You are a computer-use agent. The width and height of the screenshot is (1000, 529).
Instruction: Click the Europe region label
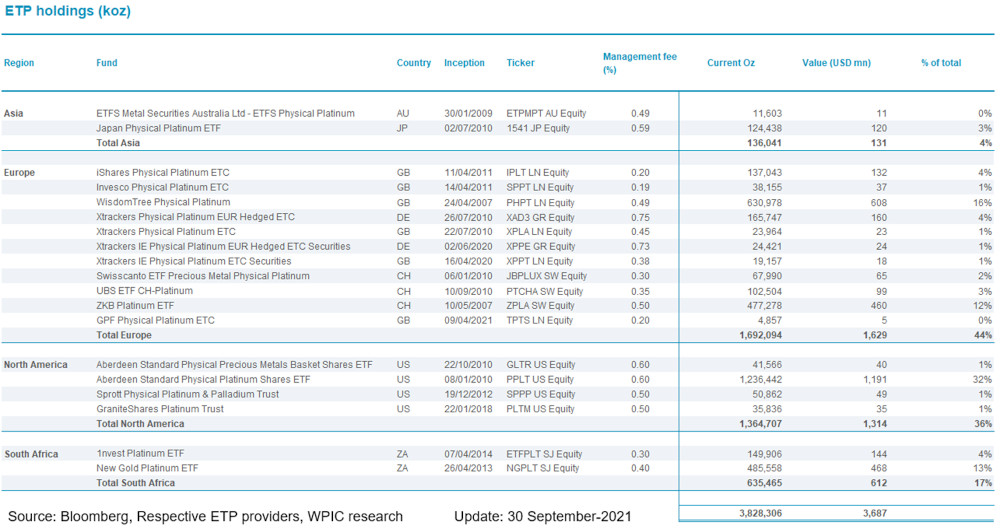(19, 173)
